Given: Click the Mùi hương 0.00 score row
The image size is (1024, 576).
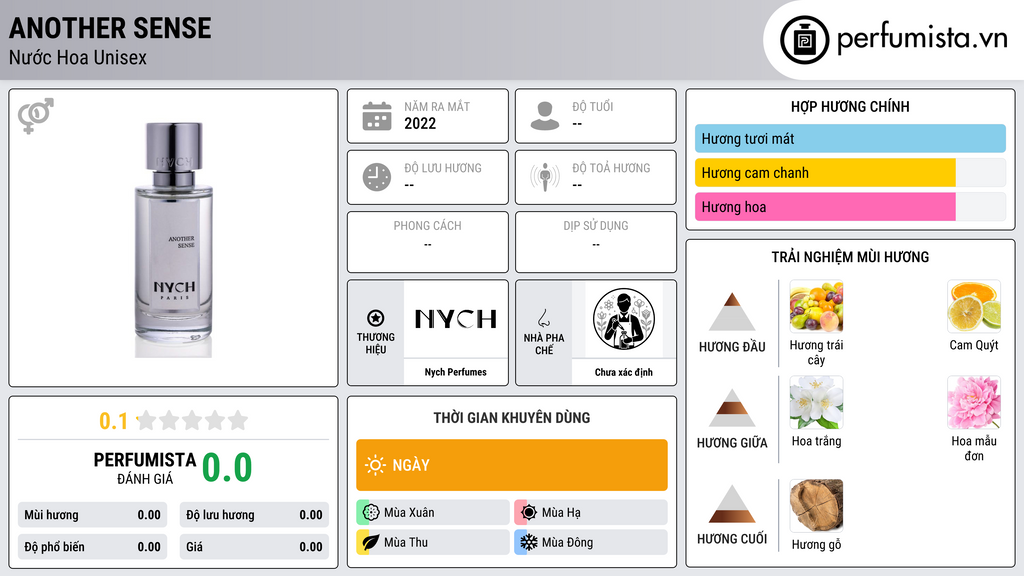Looking at the screenshot, I should pos(93,515).
